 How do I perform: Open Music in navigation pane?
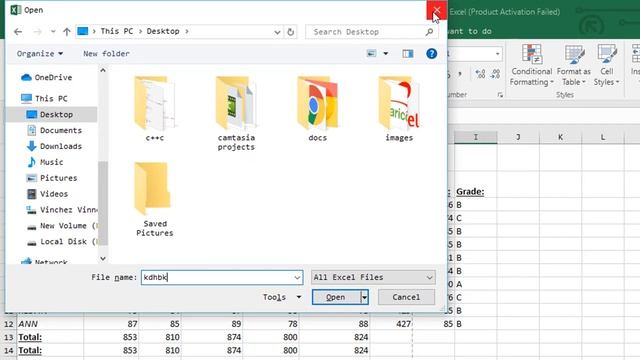click(x=45, y=162)
